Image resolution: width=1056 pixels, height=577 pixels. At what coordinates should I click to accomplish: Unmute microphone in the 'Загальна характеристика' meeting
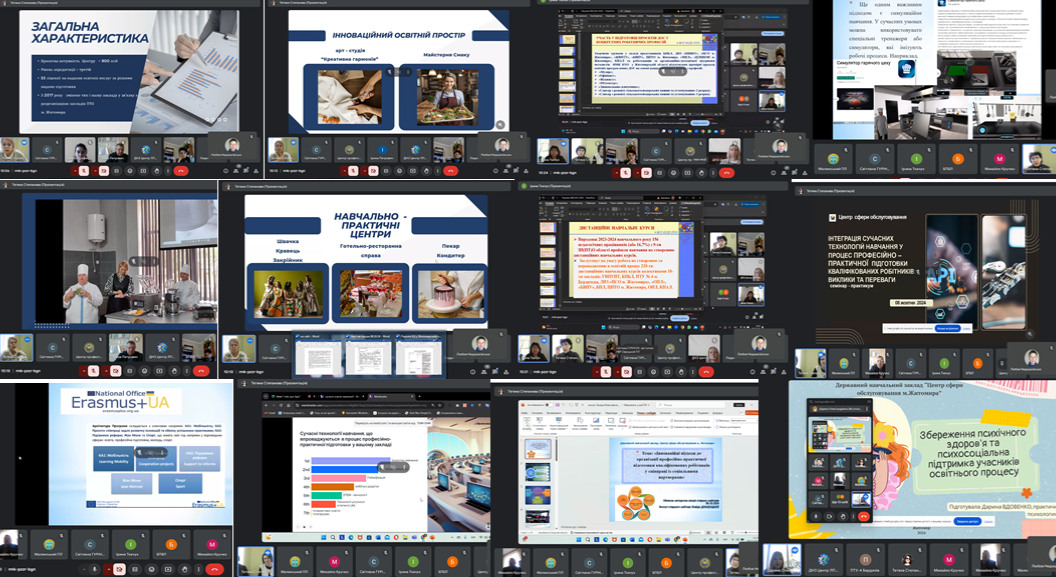click(x=84, y=171)
